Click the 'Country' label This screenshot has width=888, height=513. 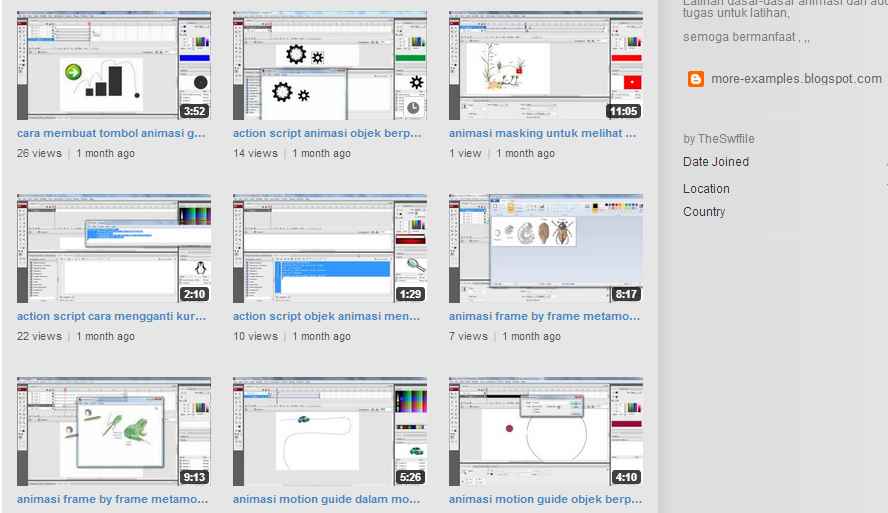703,211
